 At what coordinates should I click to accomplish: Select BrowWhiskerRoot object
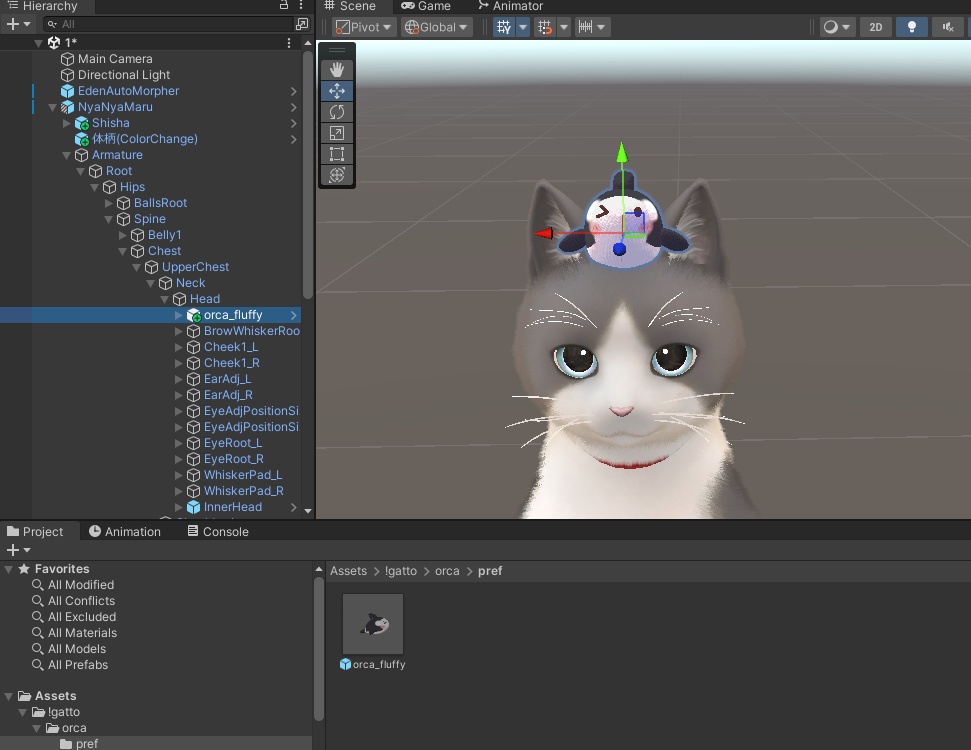tap(251, 331)
